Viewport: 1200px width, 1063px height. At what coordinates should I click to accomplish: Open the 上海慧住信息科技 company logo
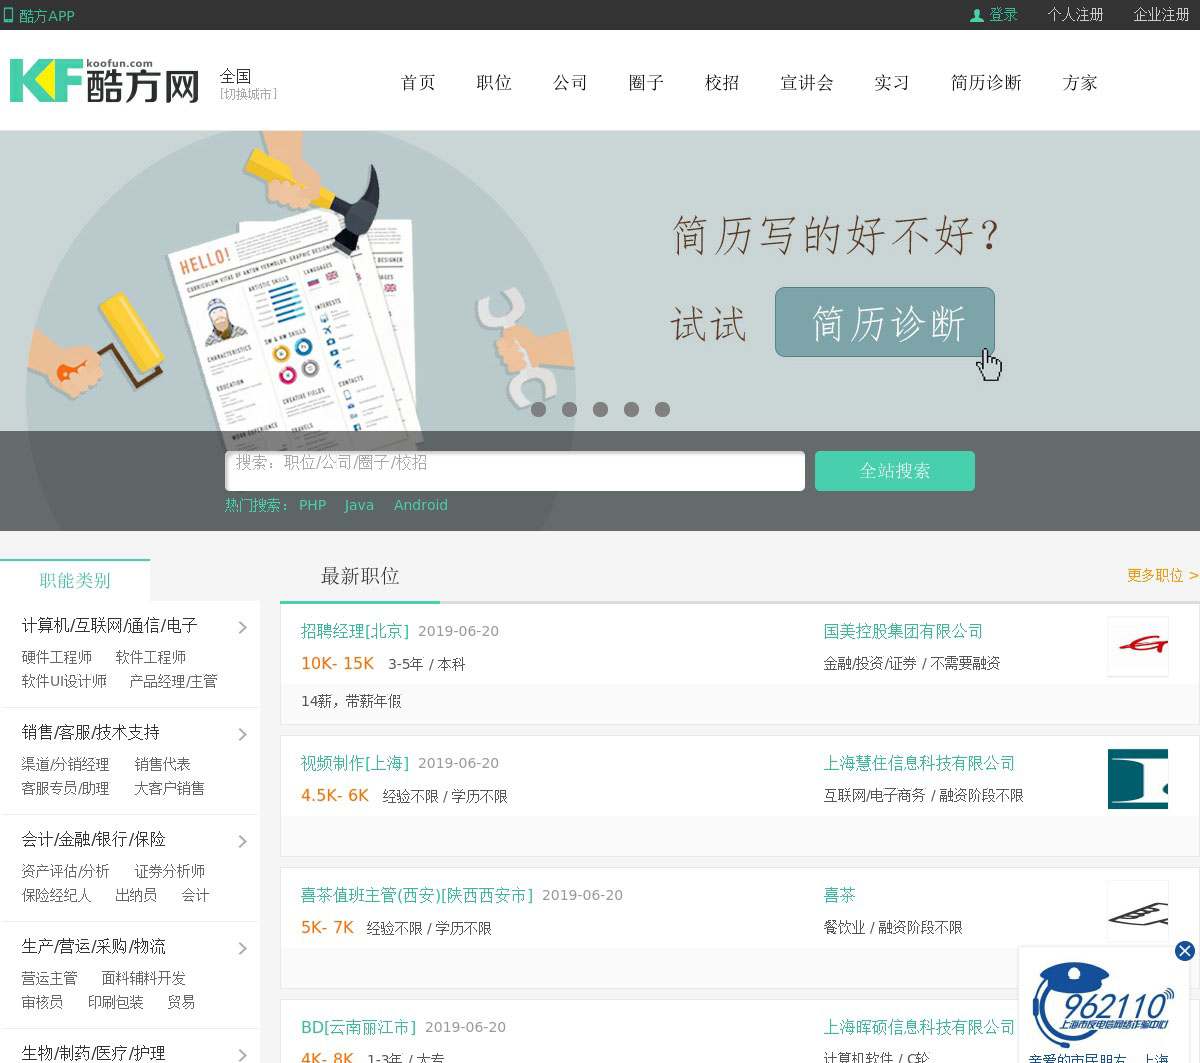point(1138,779)
